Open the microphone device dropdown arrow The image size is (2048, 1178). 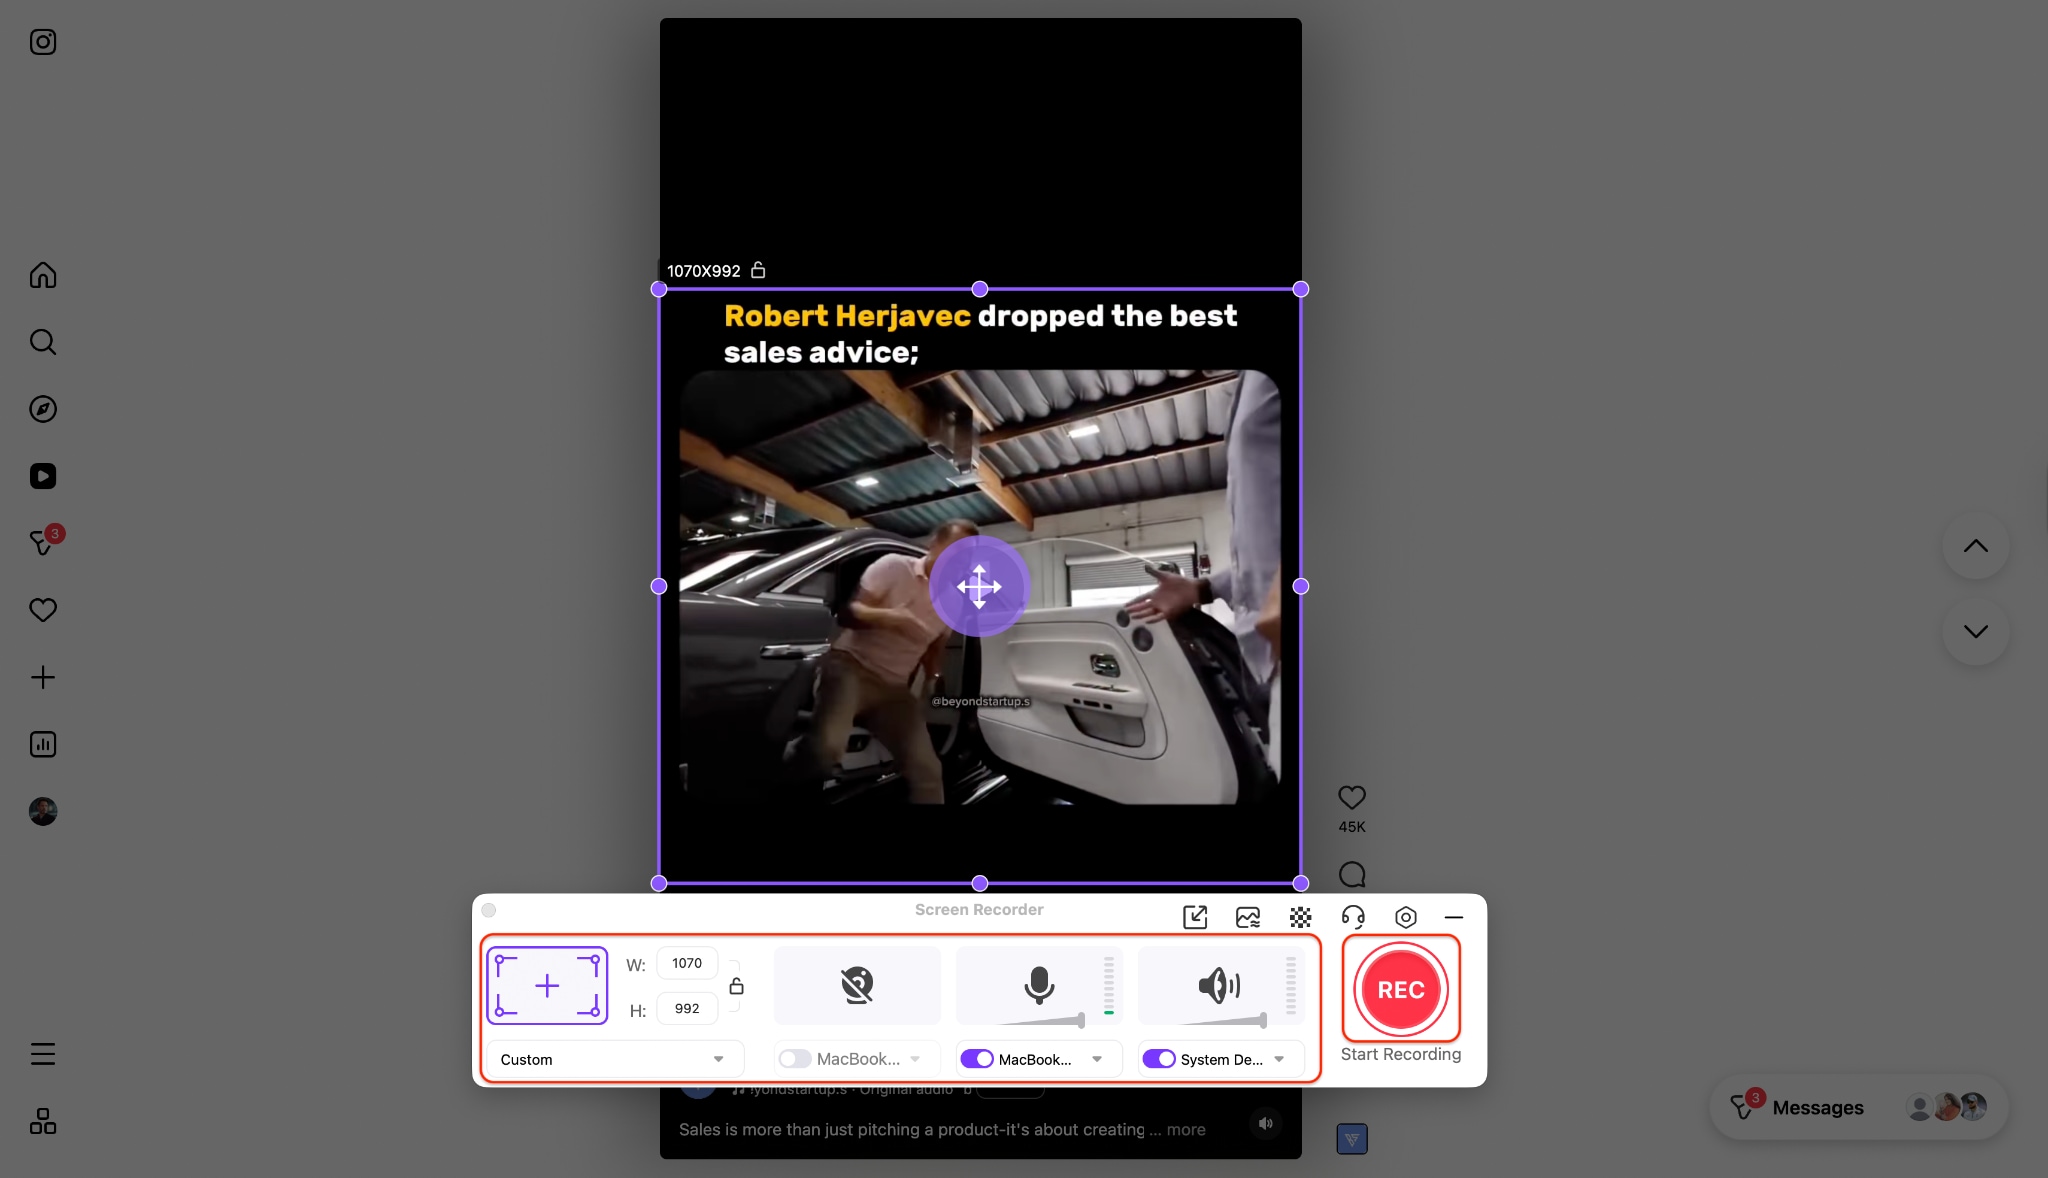coord(1098,1059)
